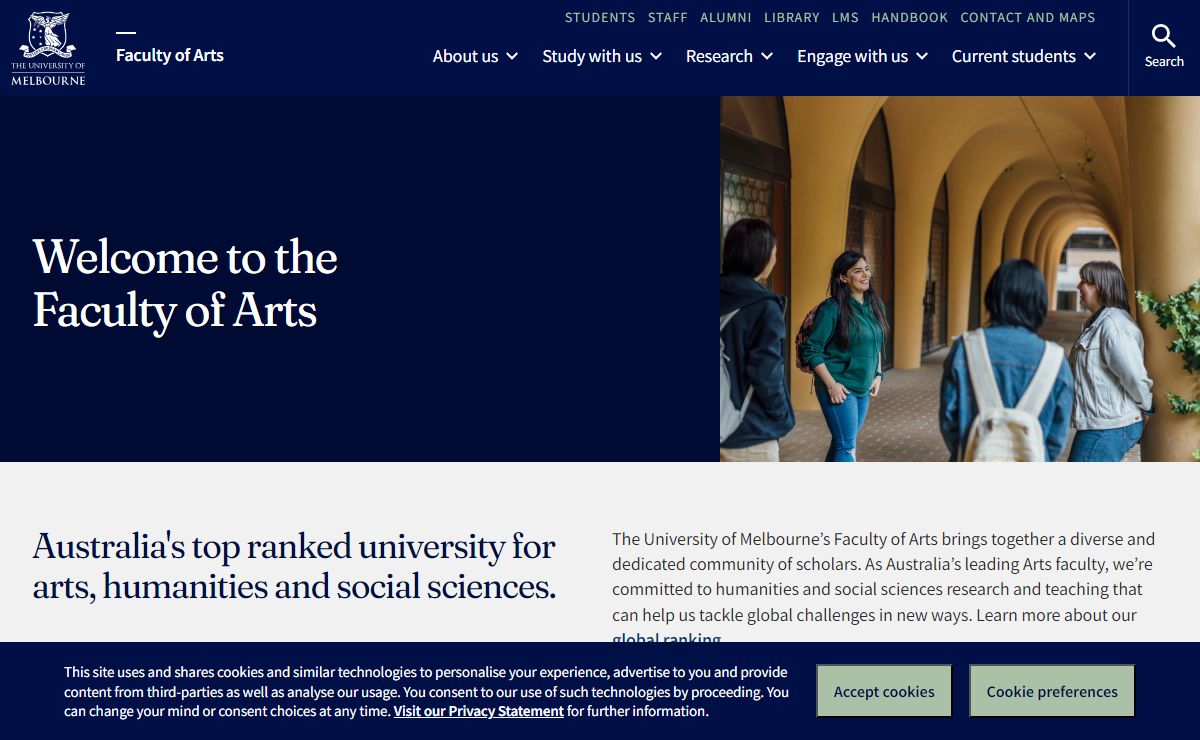1200x740 pixels.
Task: Open the Current students dropdown
Action: tap(1023, 56)
